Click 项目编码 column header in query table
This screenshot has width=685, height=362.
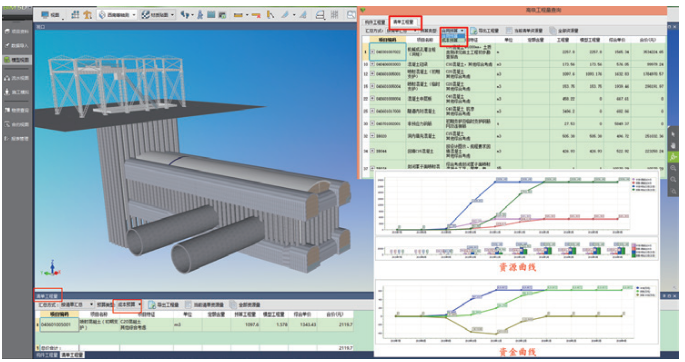tap(387, 40)
